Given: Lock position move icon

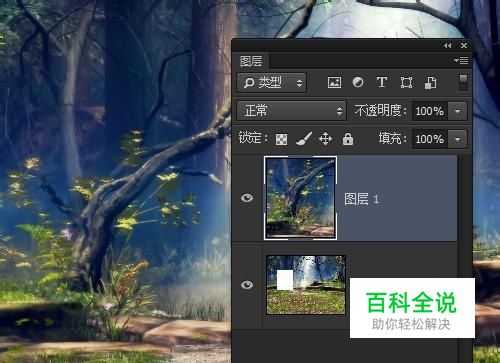Looking at the screenshot, I should coord(325,139).
